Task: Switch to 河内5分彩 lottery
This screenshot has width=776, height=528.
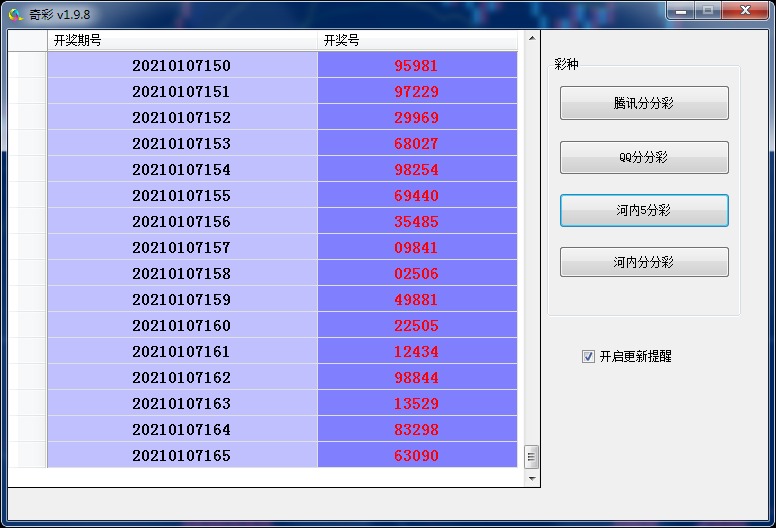Action: (644, 210)
